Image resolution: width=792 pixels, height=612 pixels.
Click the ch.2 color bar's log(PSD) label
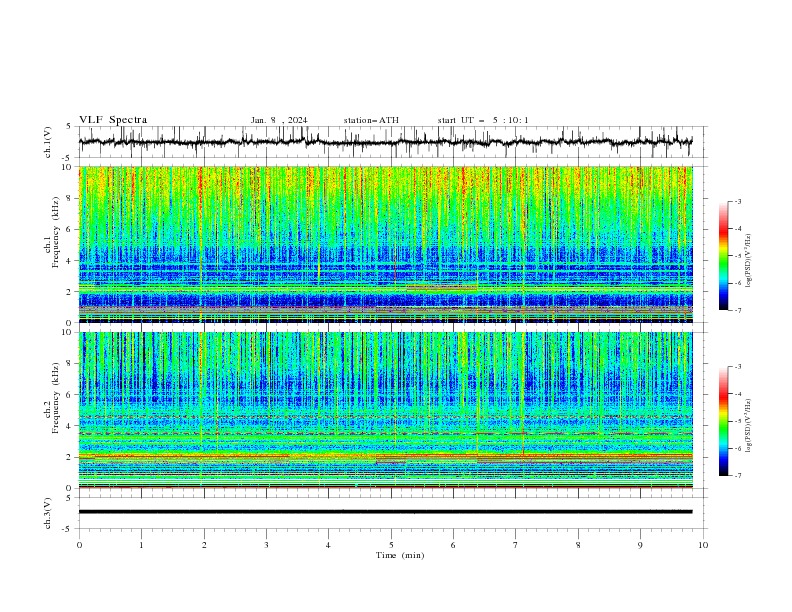(x=749, y=426)
